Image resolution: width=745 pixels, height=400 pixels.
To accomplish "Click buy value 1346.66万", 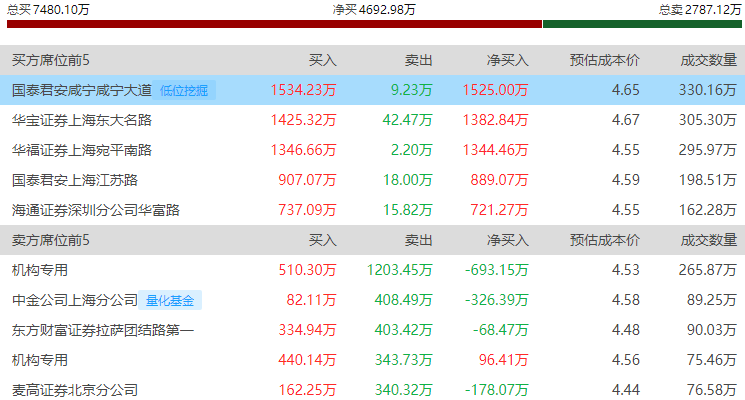I will coord(303,150).
